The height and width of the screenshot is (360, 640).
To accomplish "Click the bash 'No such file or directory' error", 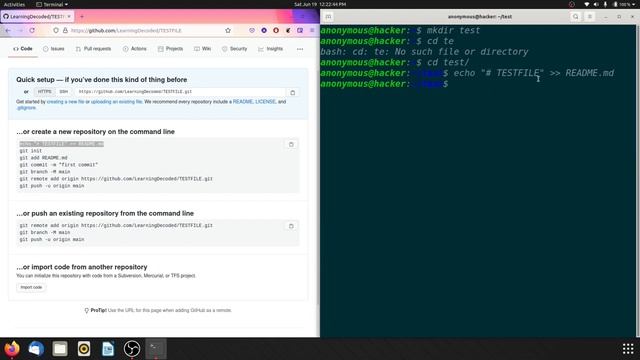I will 424,52.
